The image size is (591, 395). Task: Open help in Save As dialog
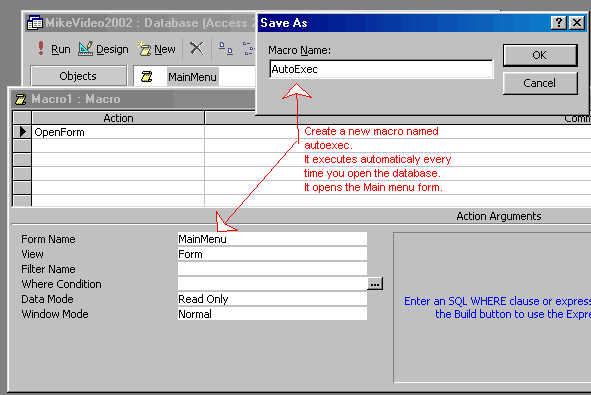tap(559, 23)
